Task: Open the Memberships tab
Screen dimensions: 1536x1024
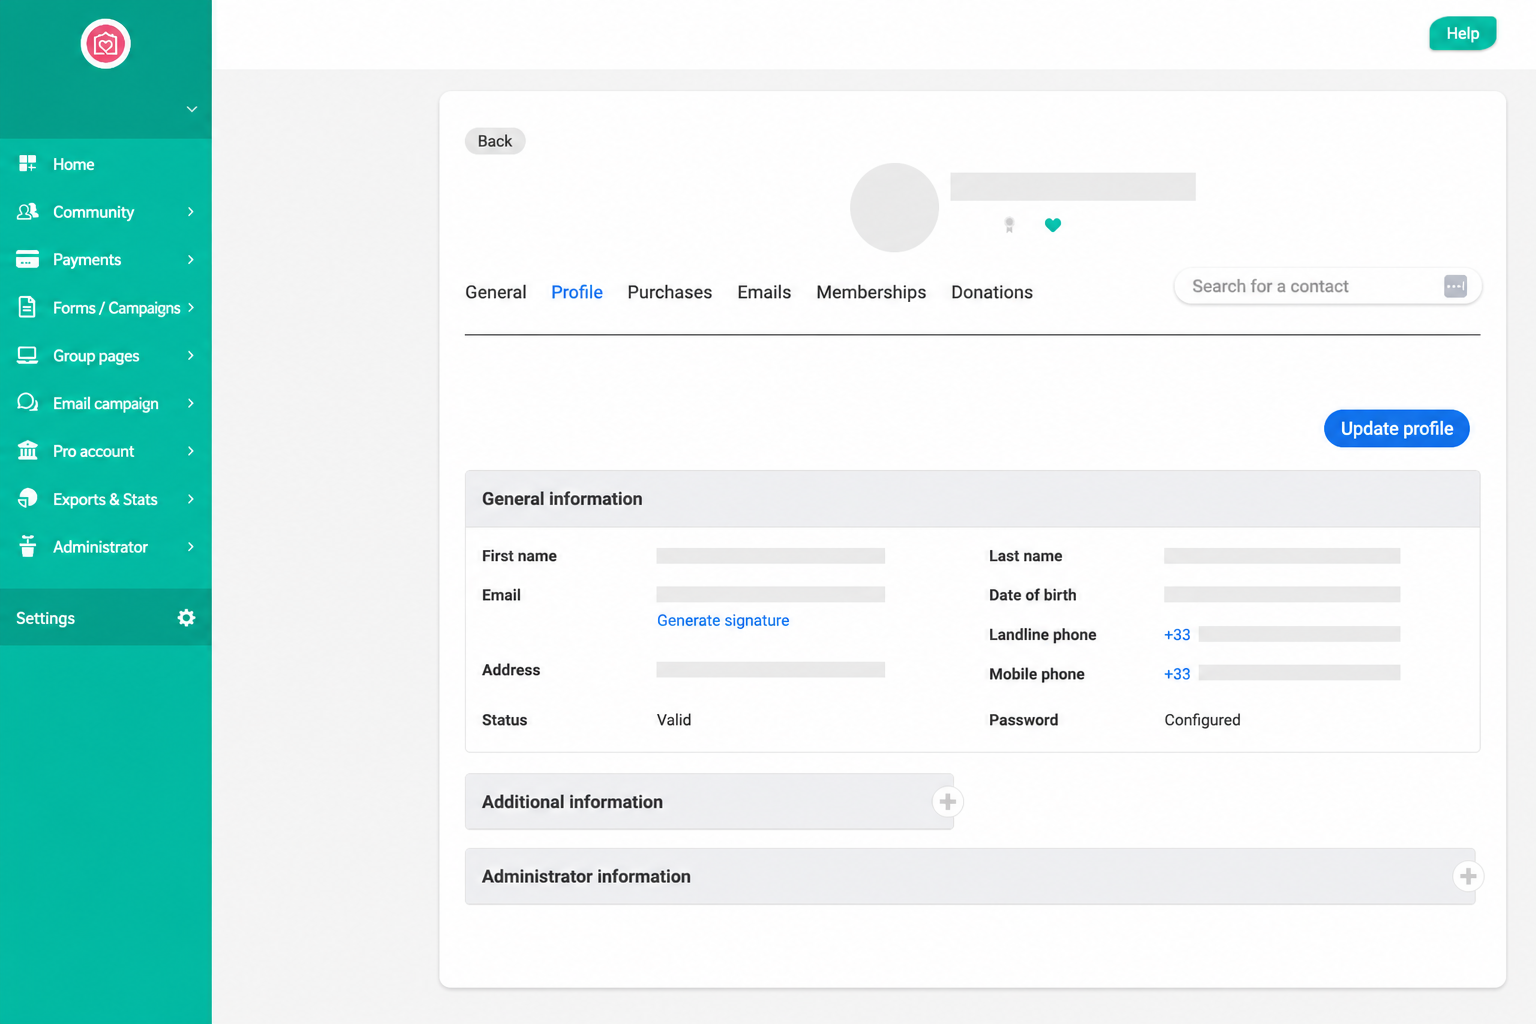Action: coord(871,292)
